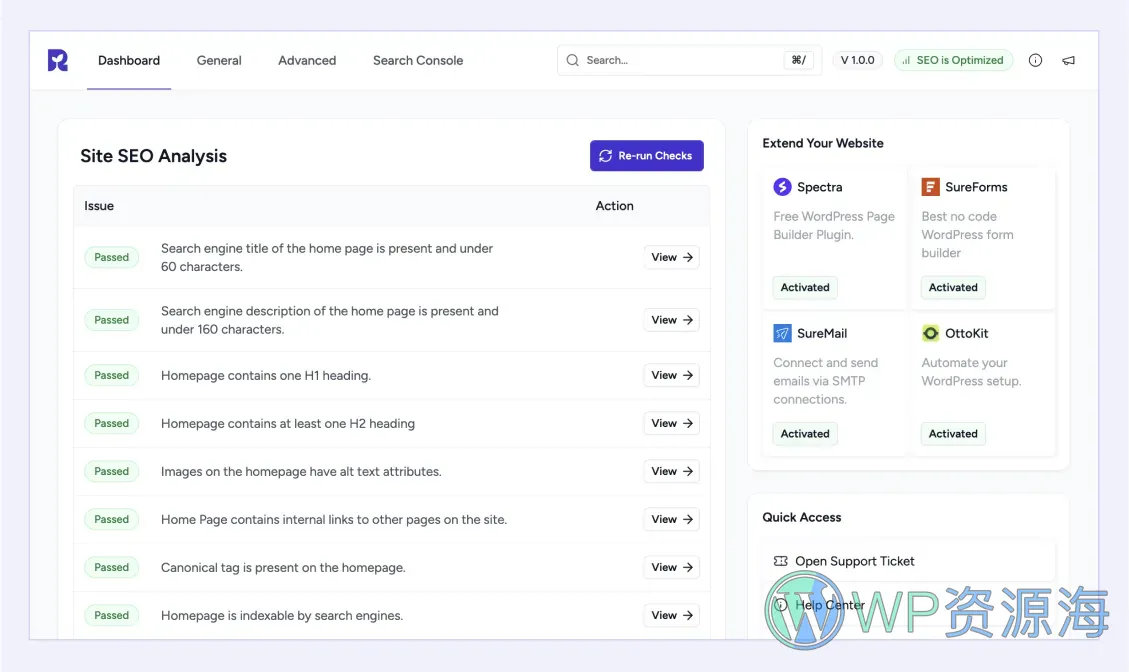Open View for the canonical tag check
This screenshot has width=1129, height=672.
[671, 567]
